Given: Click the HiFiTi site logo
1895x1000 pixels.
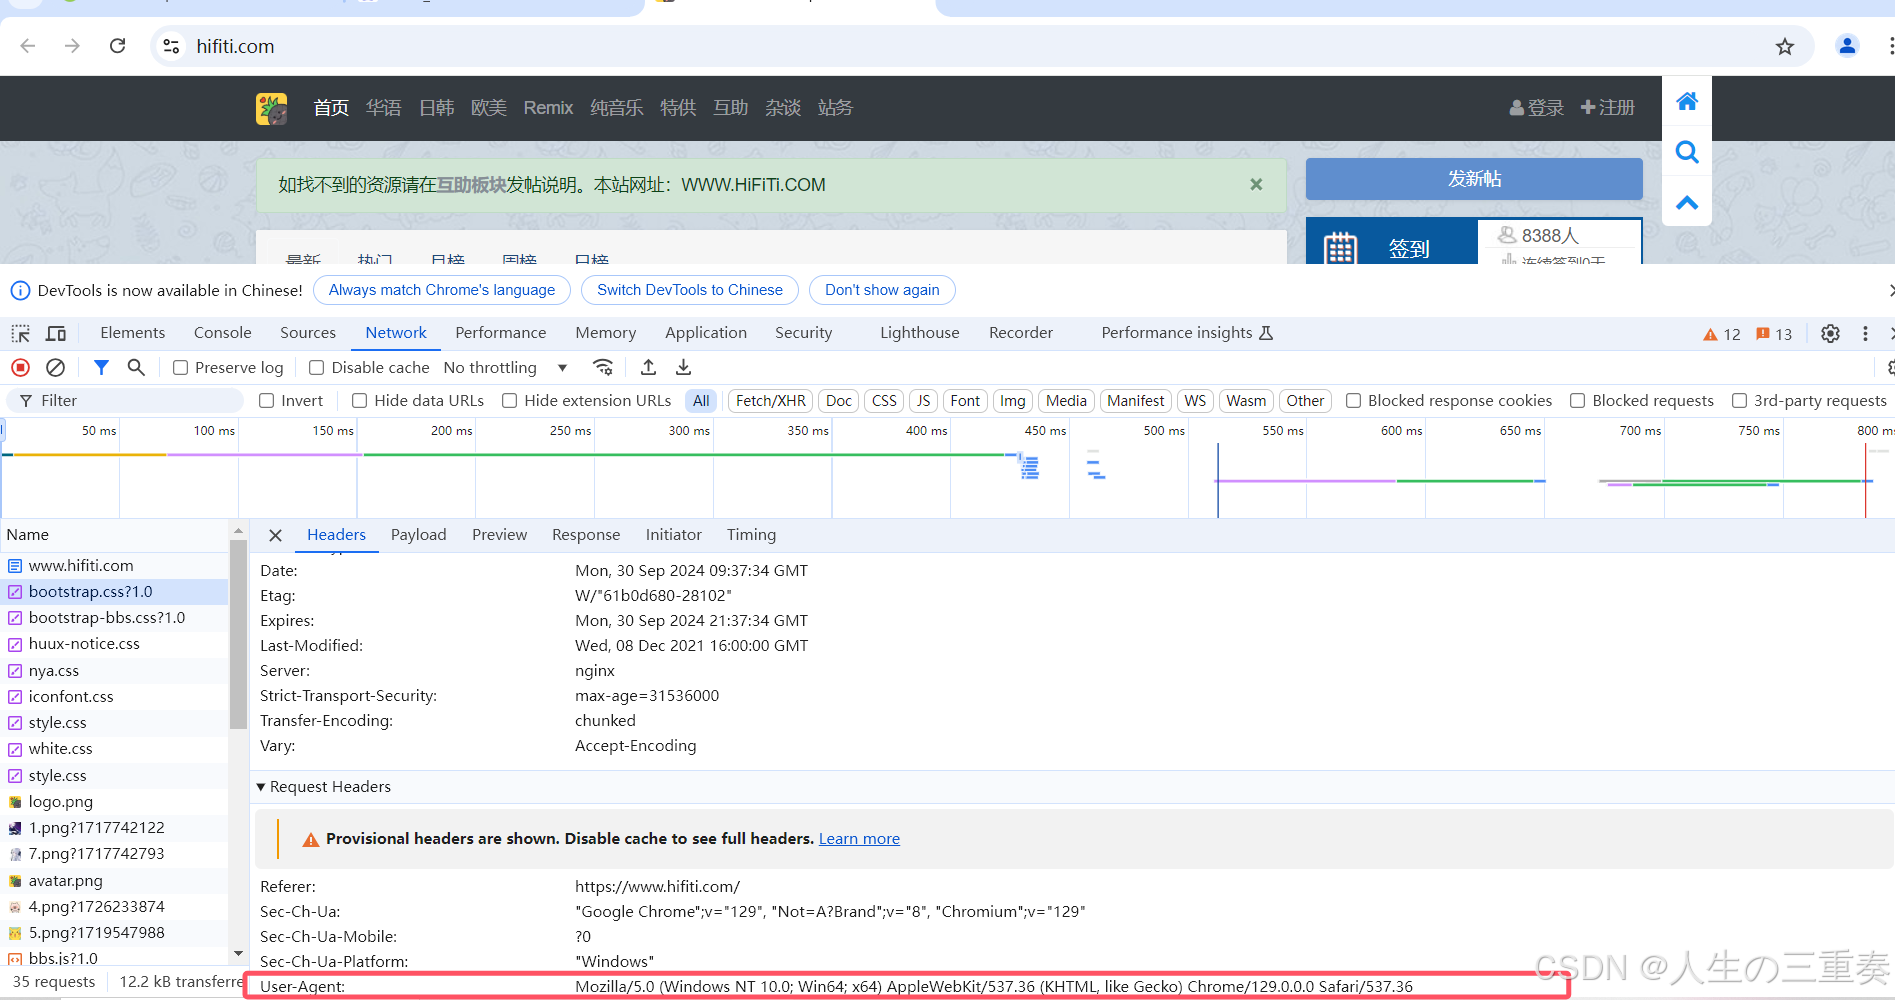Looking at the screenshot, I should point(272,108).
